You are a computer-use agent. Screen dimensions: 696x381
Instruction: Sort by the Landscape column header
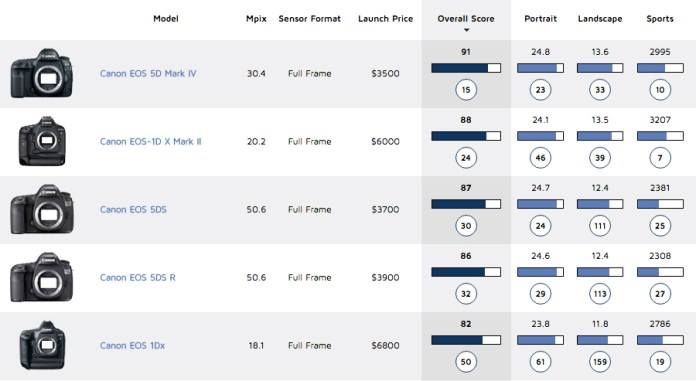pos(600,19)
